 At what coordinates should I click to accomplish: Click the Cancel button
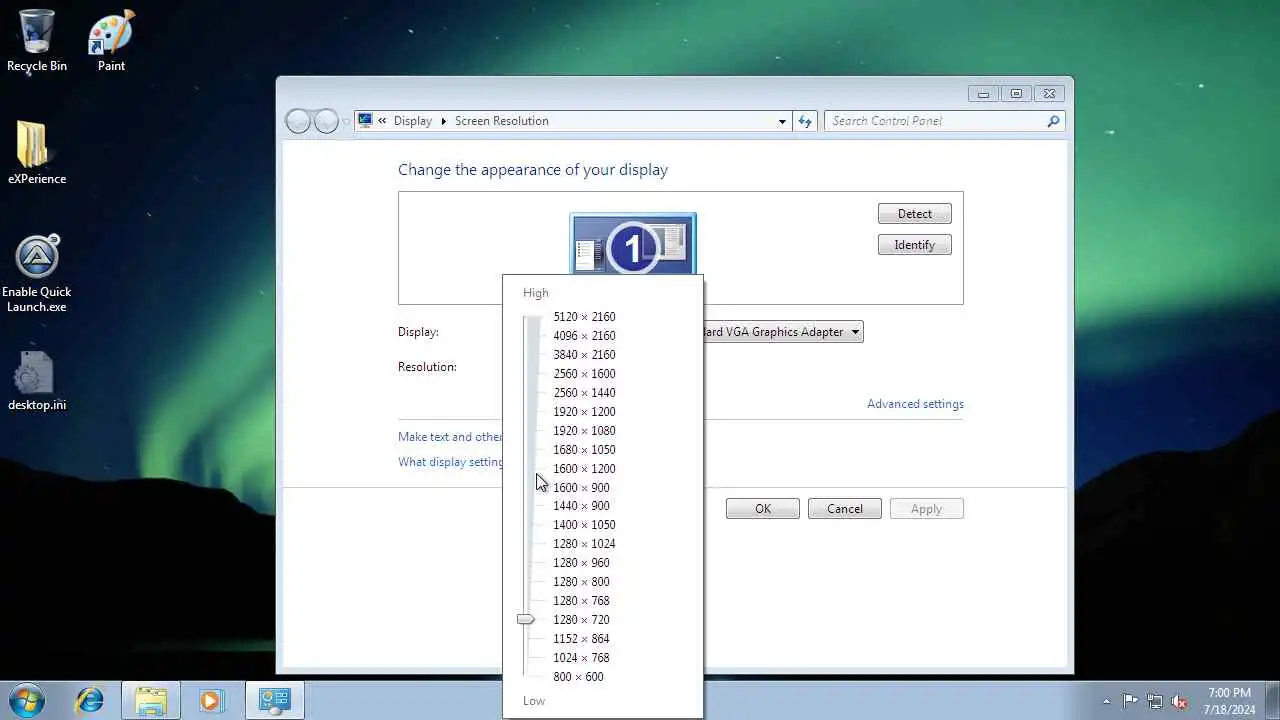(x=845, y=509)
